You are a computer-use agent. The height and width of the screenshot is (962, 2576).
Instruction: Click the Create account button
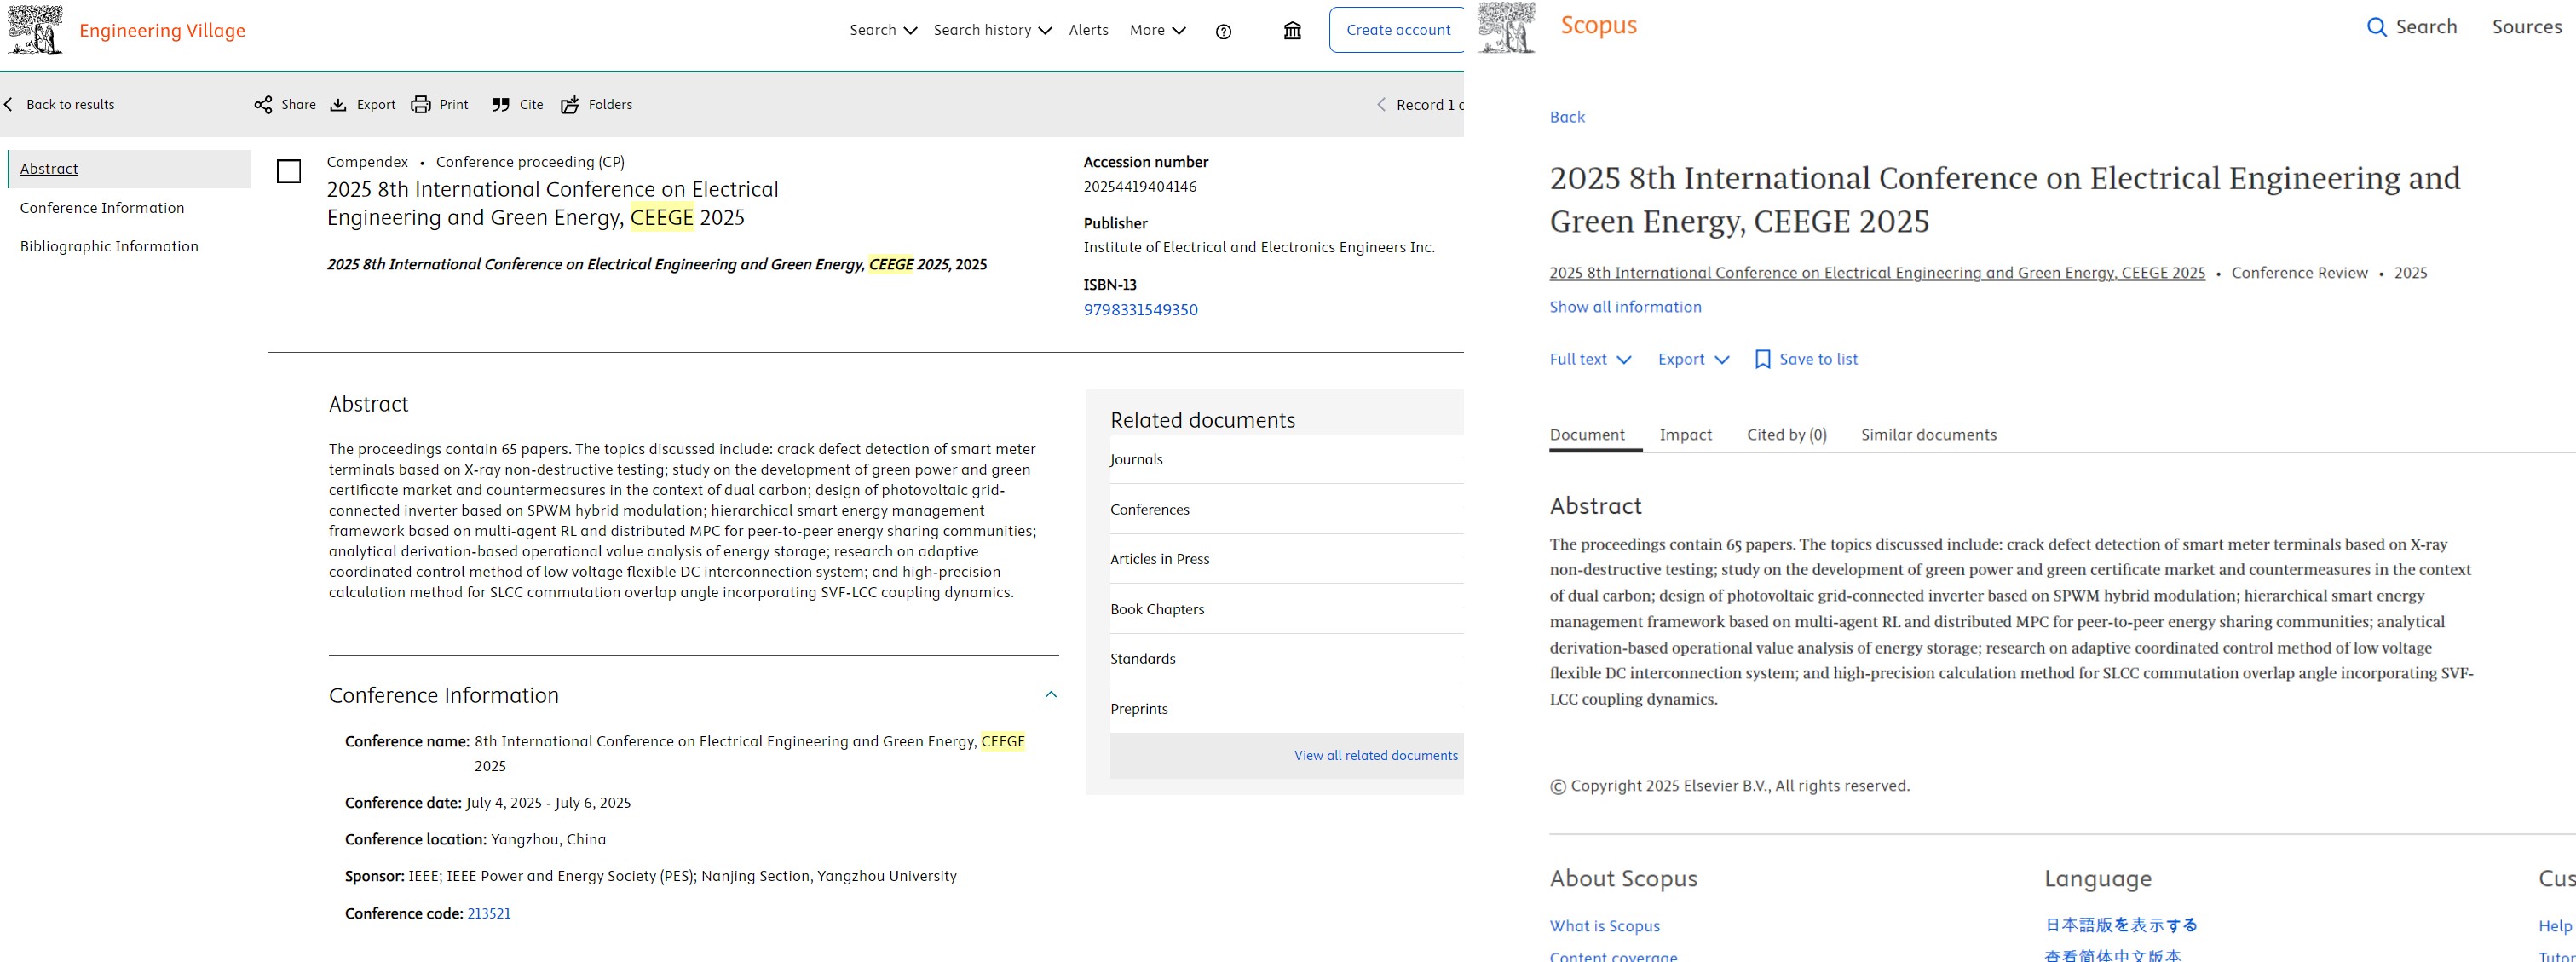pyautogui.click(x=1397, y=30)
